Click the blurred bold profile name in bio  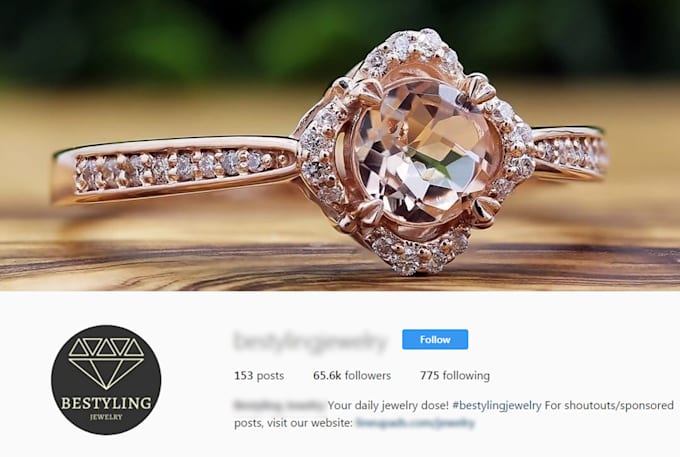tap(279, 406)
